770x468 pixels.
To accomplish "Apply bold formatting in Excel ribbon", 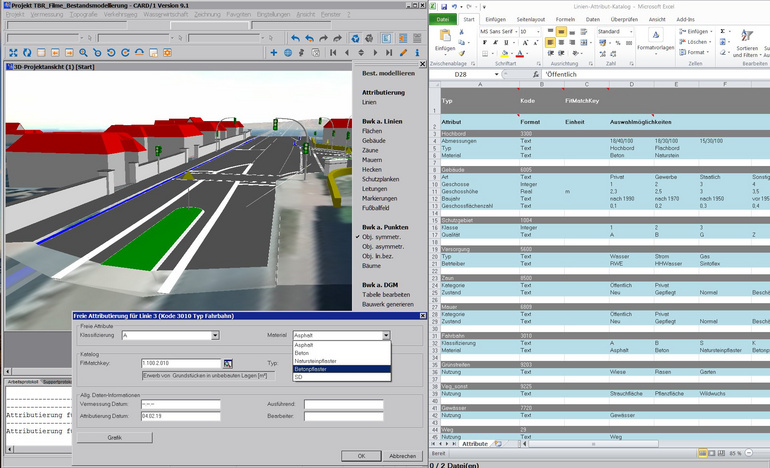I will [x=483, y=44].
